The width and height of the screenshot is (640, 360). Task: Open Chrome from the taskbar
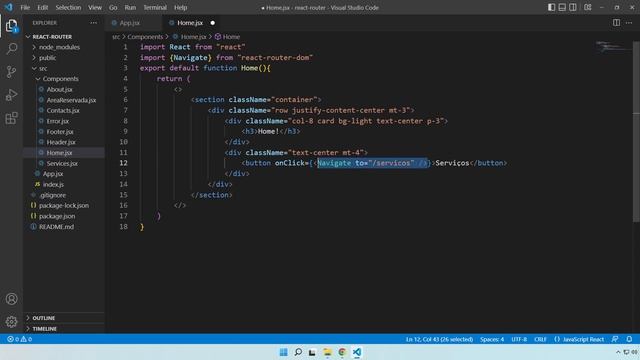click(342, 352)
